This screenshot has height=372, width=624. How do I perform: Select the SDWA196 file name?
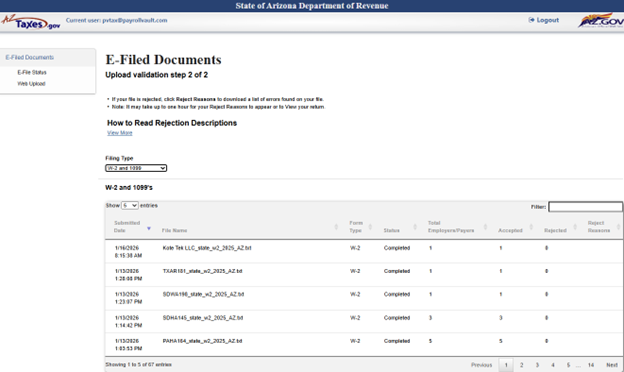tap(203, 294)
